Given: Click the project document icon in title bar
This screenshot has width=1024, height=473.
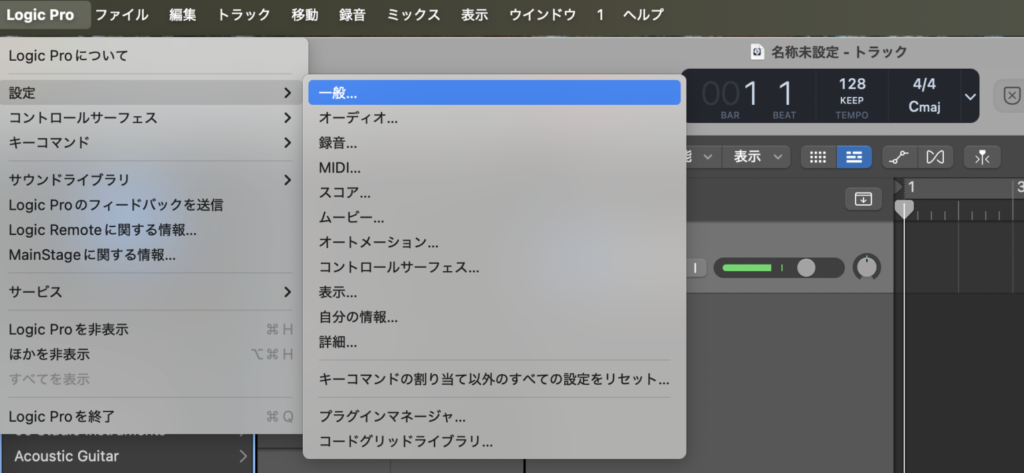Looking at the screenshot, I should 757,52.
